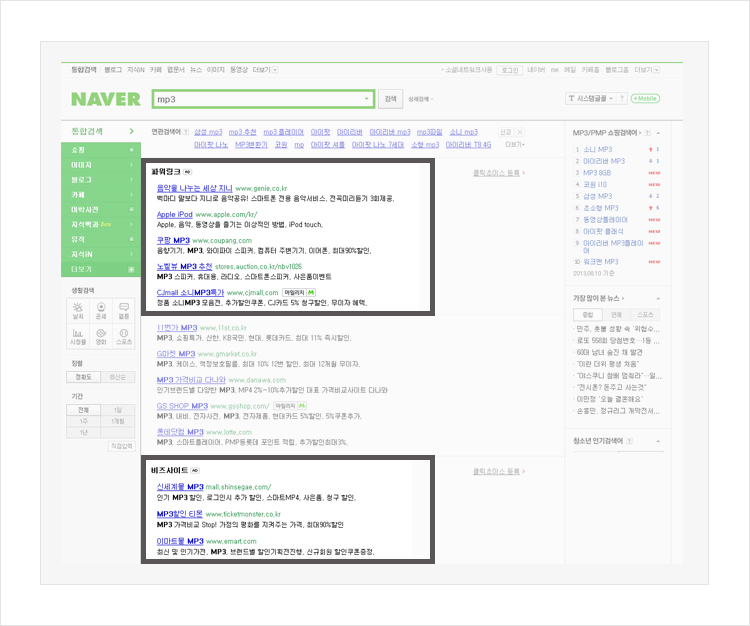Click the 검색 search button
Screen dimensions: 750x626
pyautogui.click(x=390, y=99)
